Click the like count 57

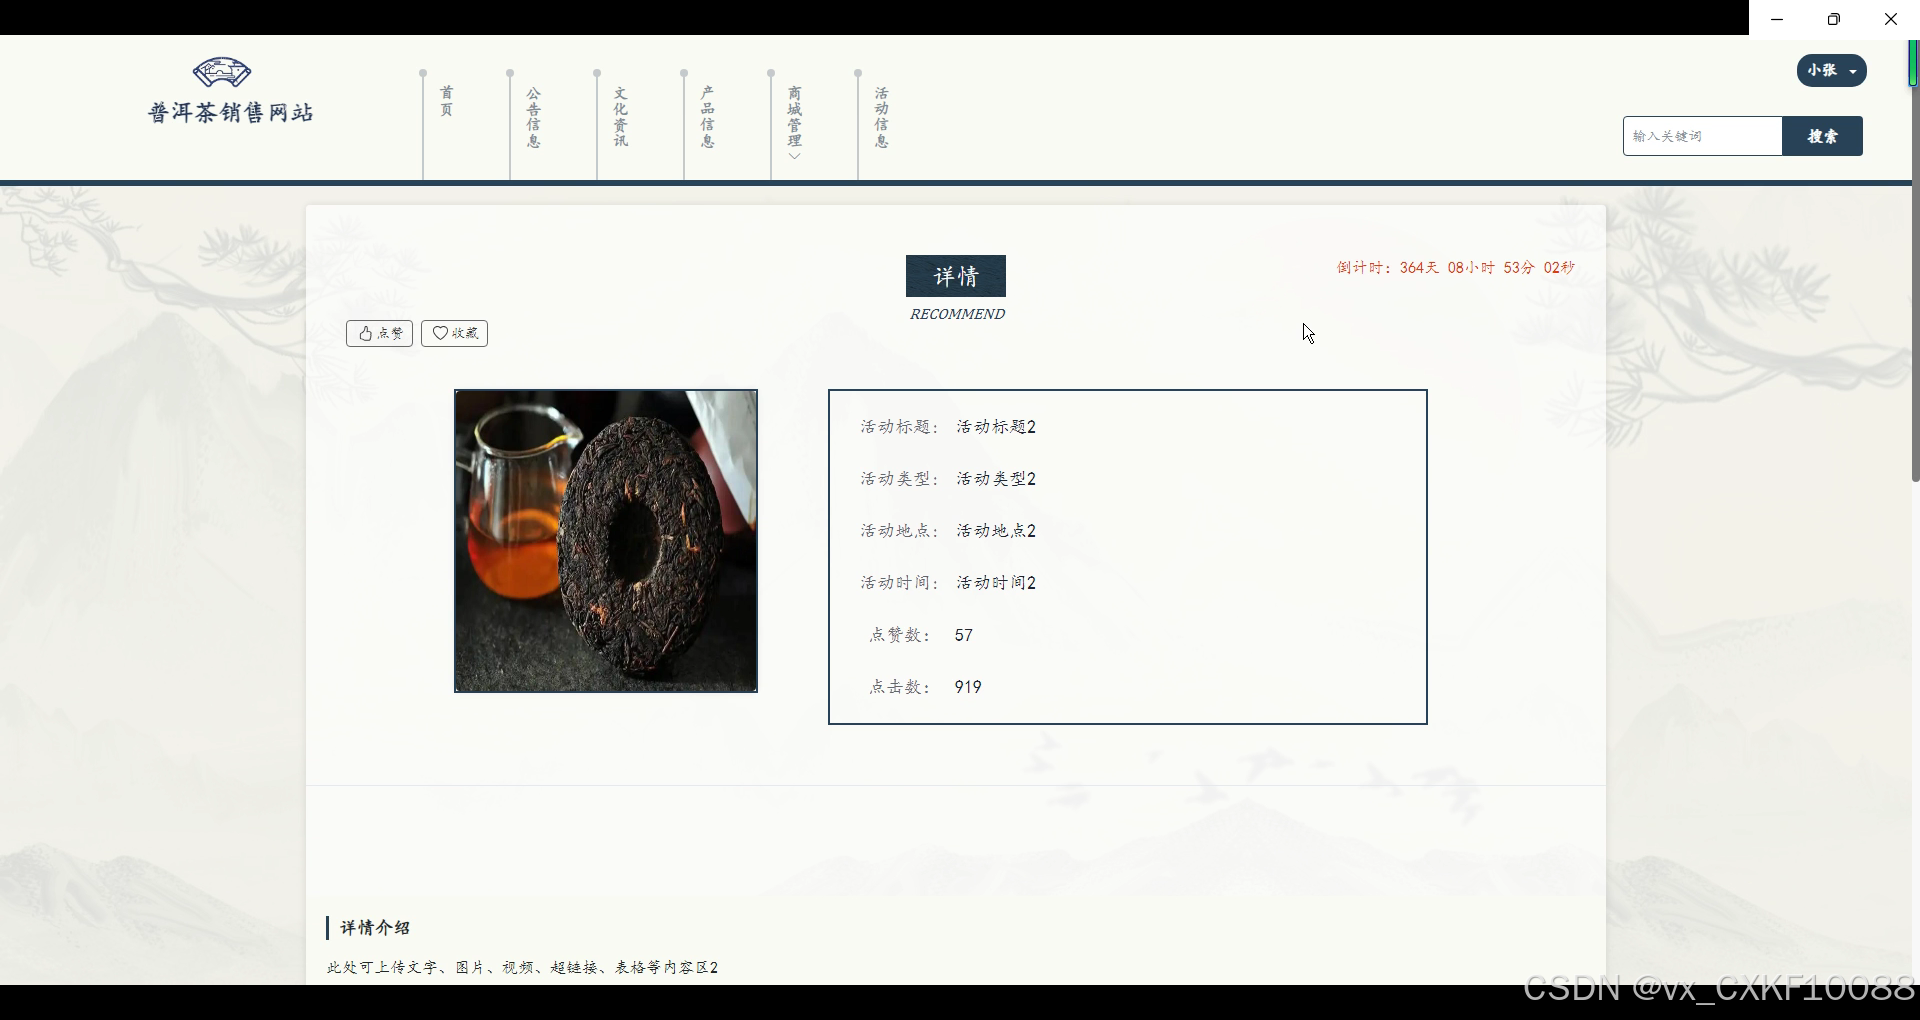(x=964, y=635)
